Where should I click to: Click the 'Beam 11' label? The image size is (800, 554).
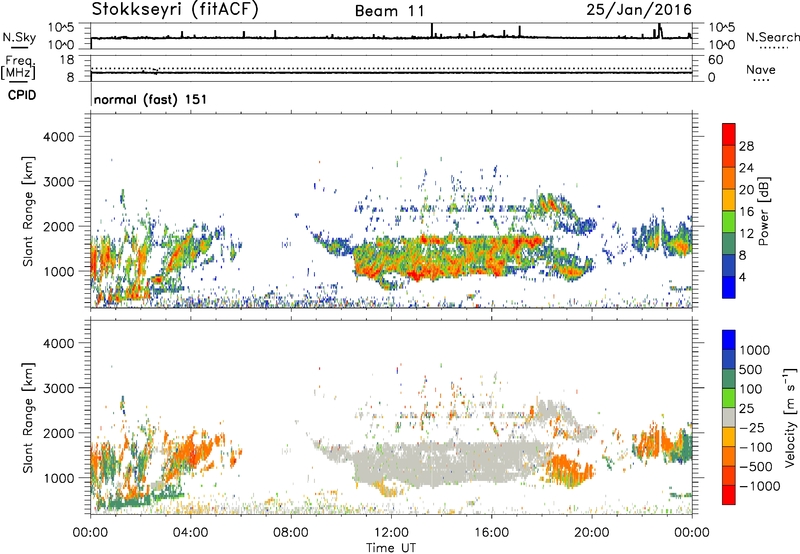390,11
